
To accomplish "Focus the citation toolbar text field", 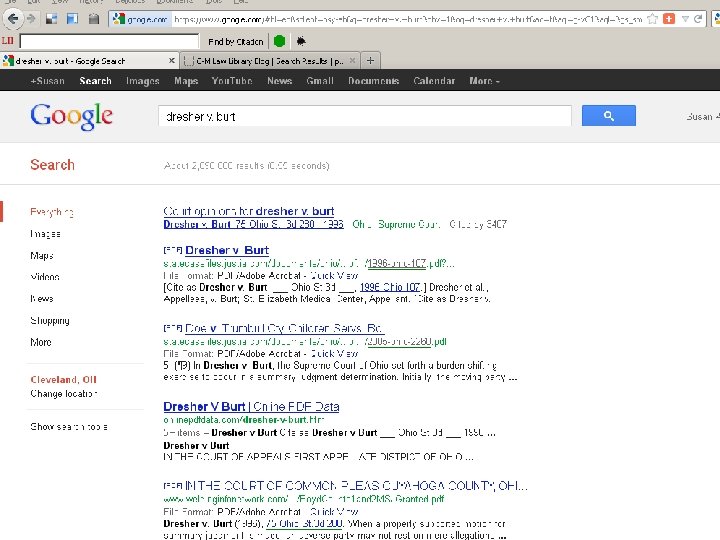I will pos(109,41).
